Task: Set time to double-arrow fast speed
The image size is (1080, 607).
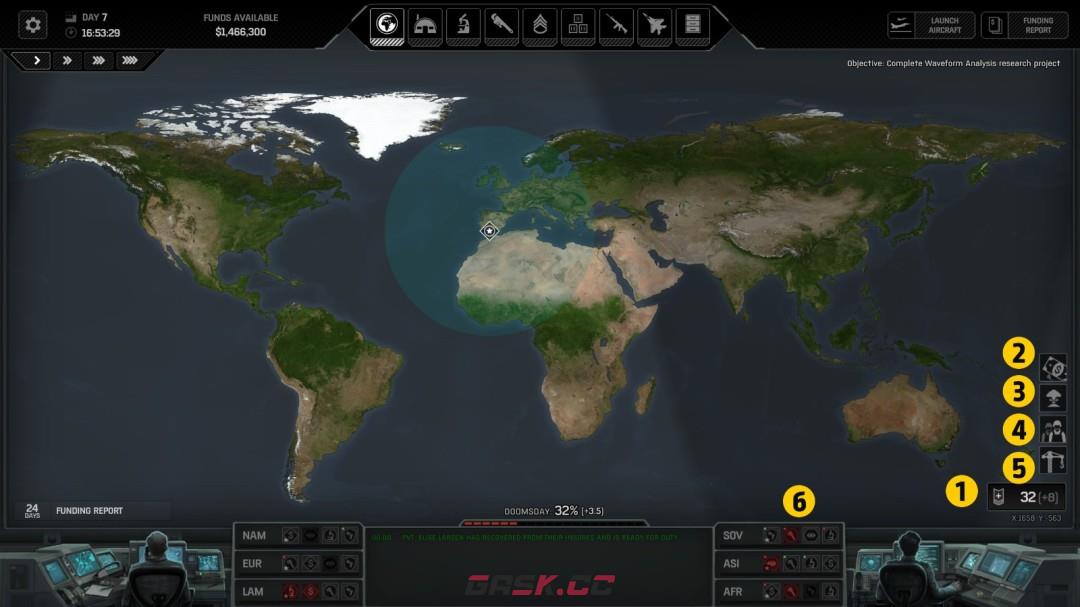Action: [68, 60]
